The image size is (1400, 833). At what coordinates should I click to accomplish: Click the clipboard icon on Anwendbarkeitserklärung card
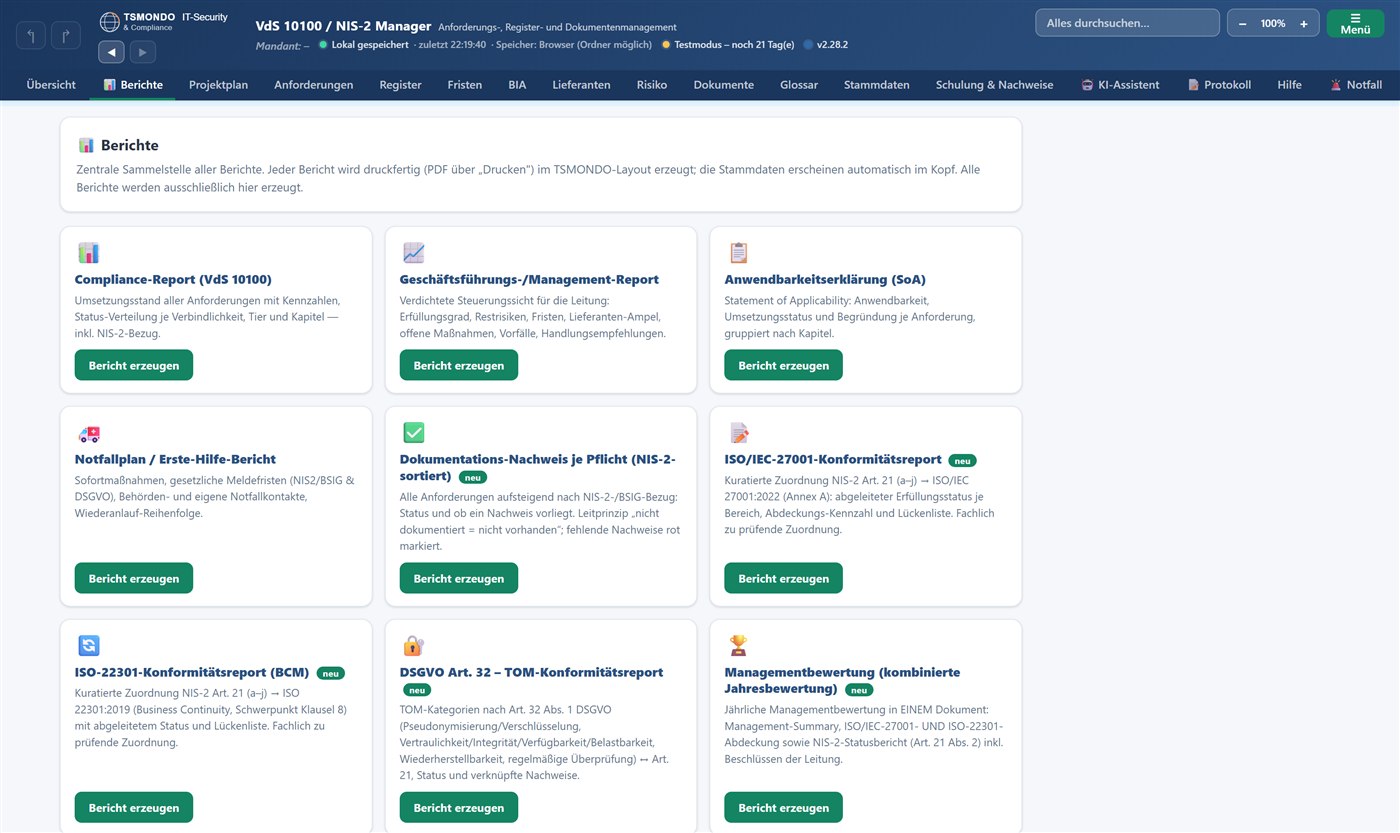click(739, 253)
